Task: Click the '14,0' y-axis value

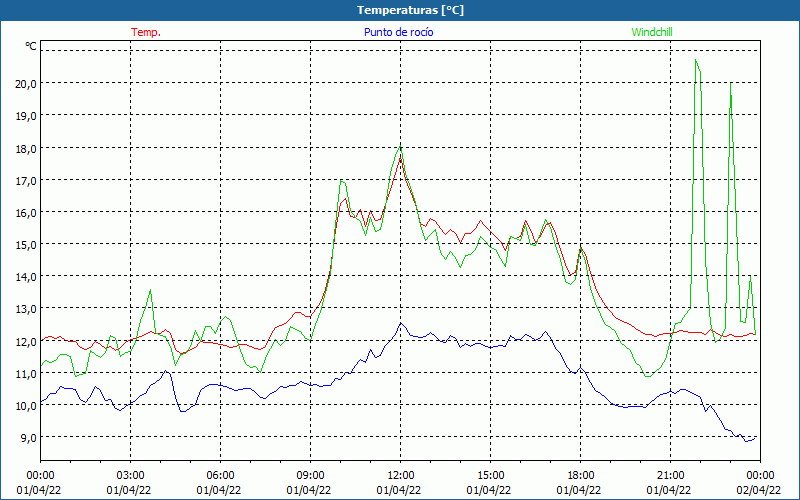Action: click(26, 277)
